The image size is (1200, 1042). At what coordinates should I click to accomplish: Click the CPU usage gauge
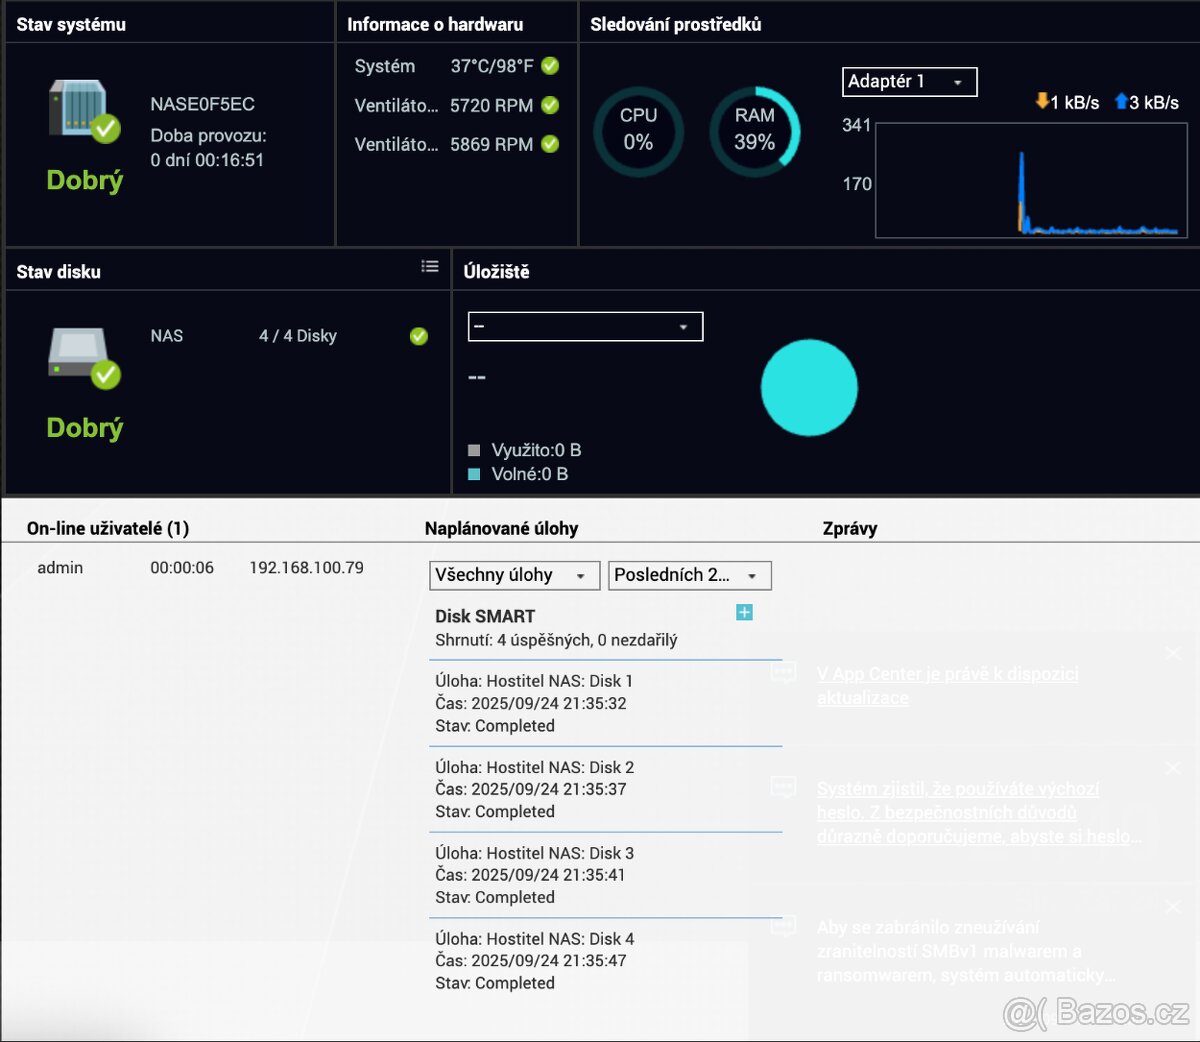click(x=638, y=131)
